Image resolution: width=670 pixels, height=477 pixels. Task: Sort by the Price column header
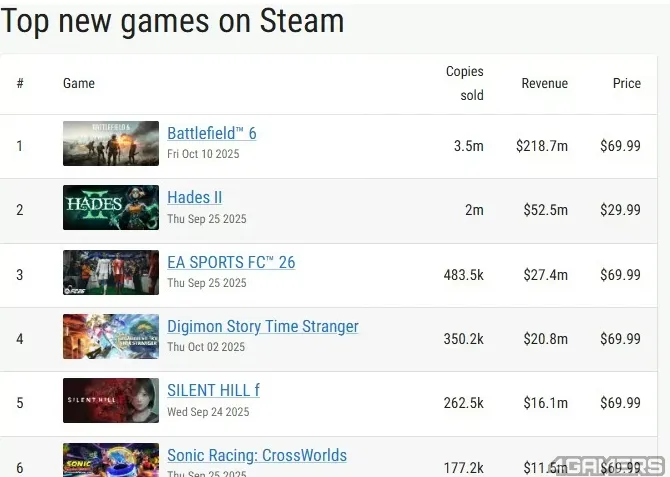626,84
